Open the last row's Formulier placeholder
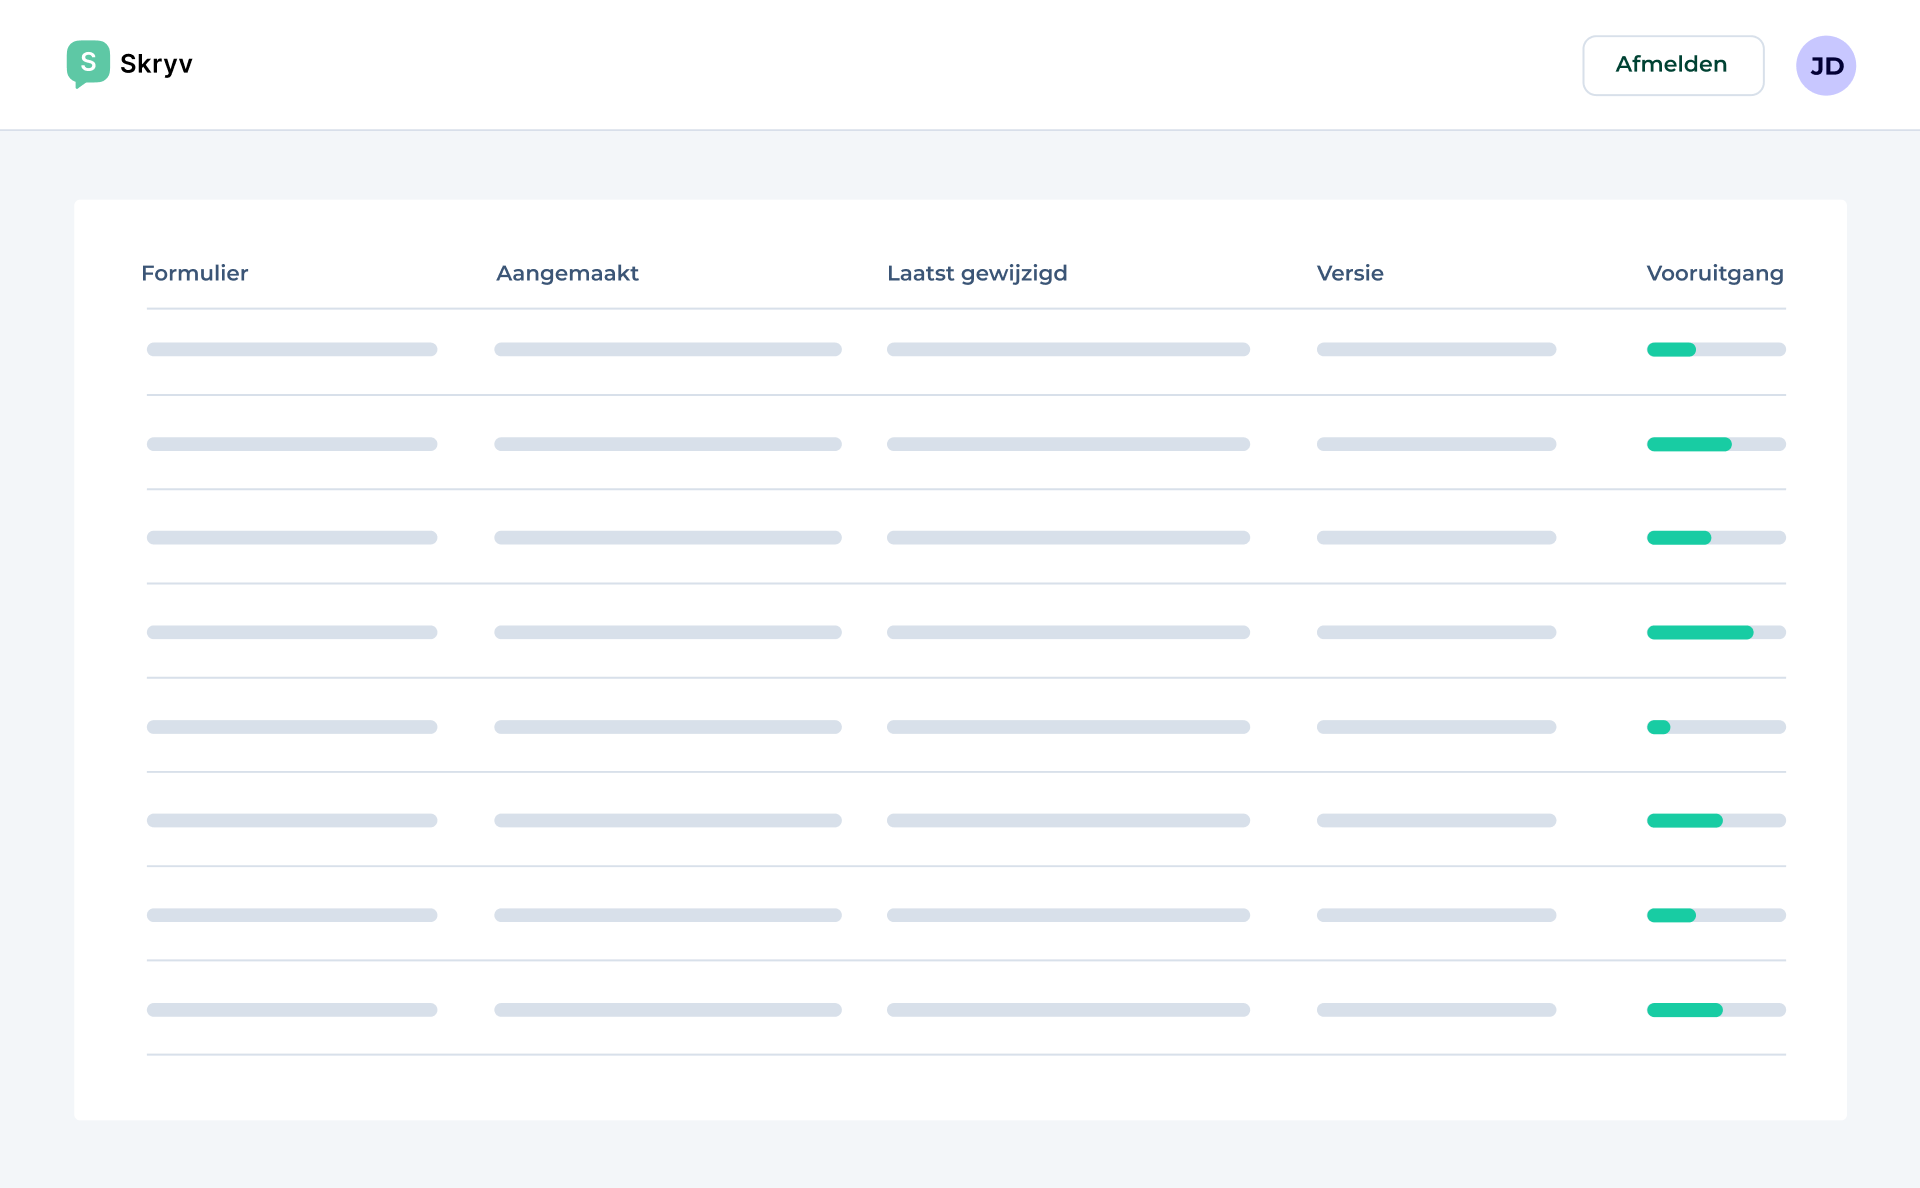Image resolution: width=1920 pixels, height=1188 pixels. click(x=291, y=1010)
